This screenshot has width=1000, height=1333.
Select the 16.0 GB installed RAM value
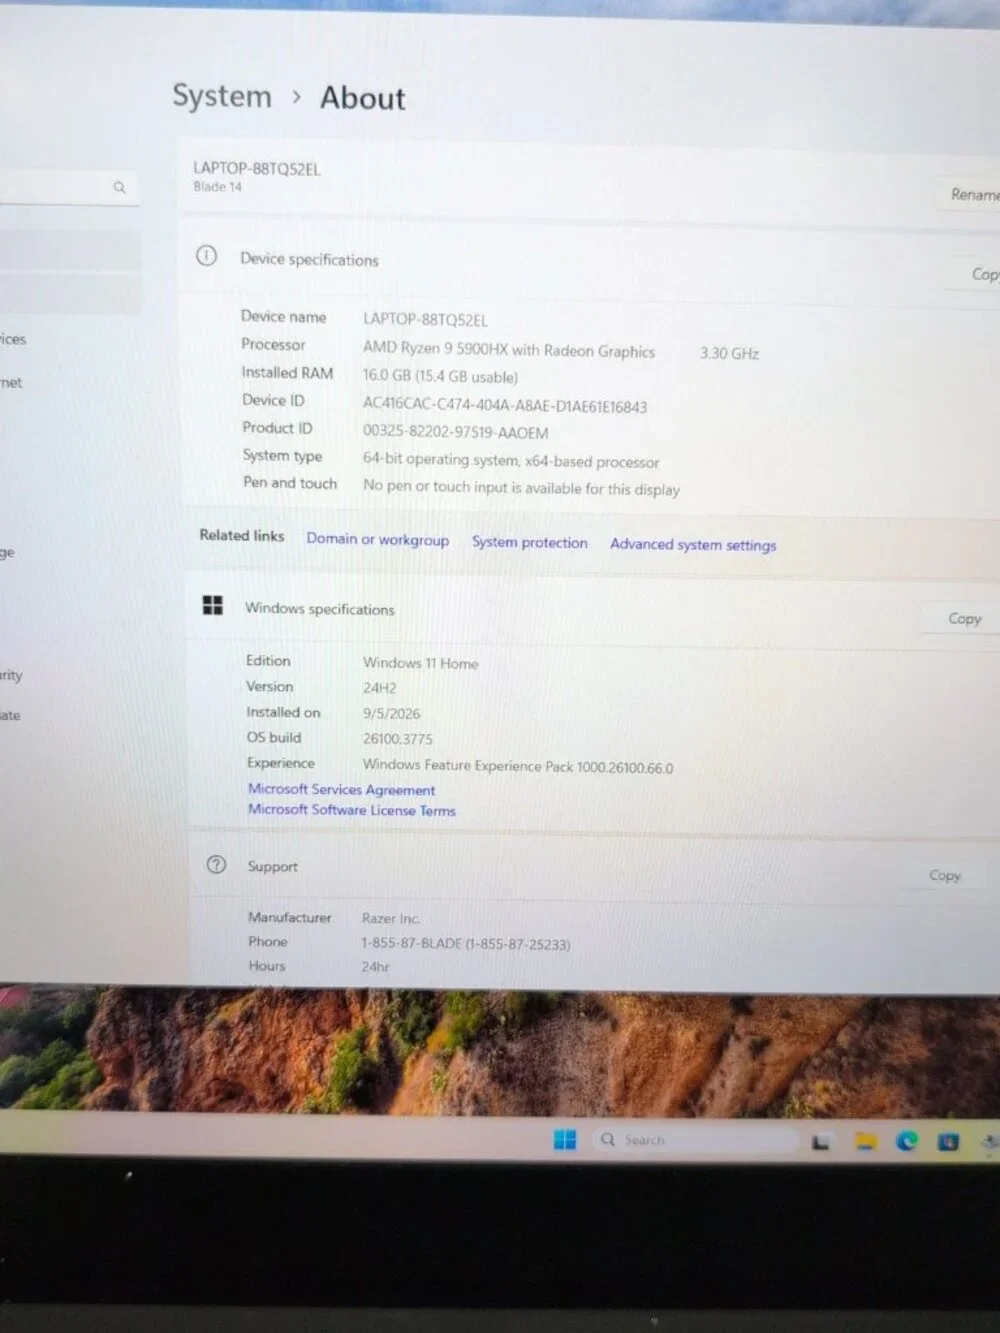pyautogui.click(x=440, y=376)
